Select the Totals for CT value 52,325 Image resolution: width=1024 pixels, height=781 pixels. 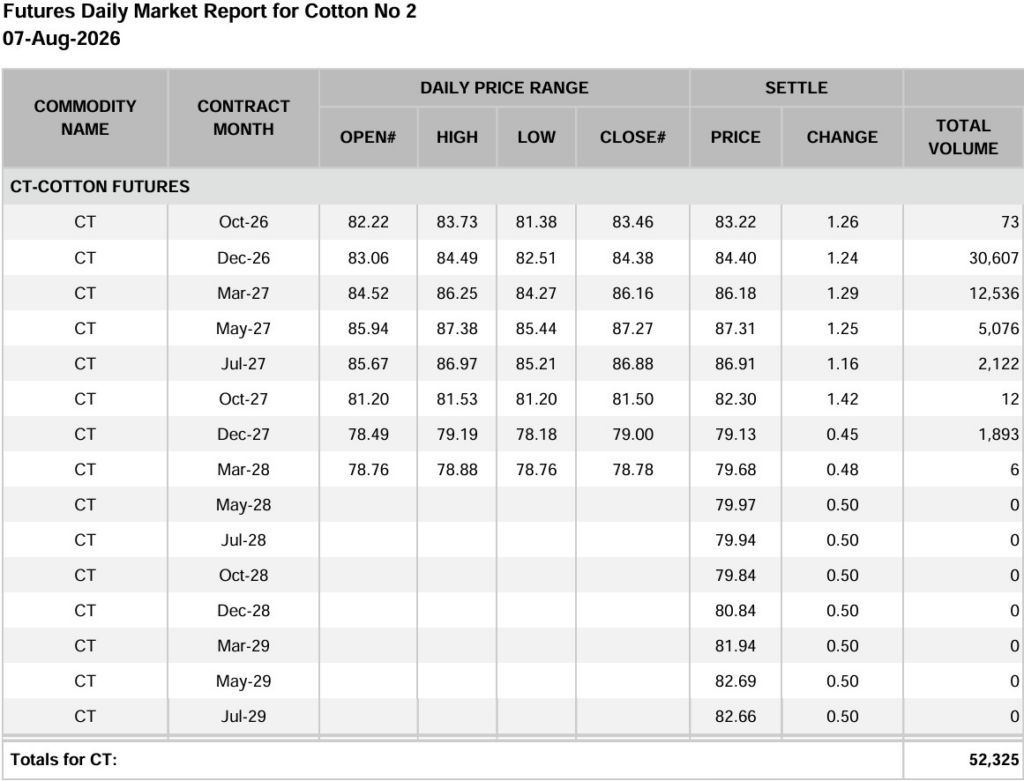(993, 759)
